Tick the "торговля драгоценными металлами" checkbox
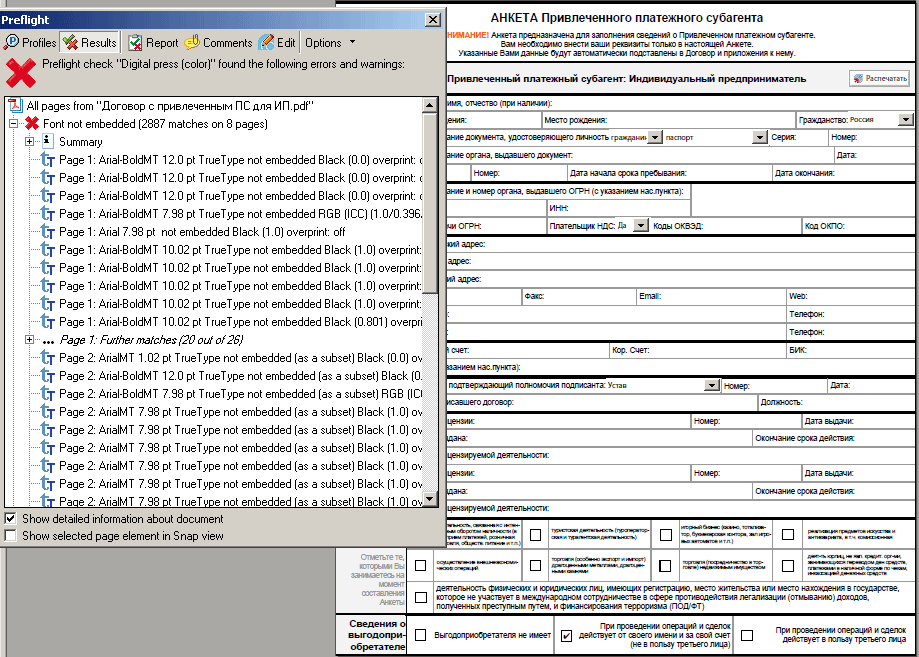This screenshot has width=919, height=657. (x=535, y=566)
